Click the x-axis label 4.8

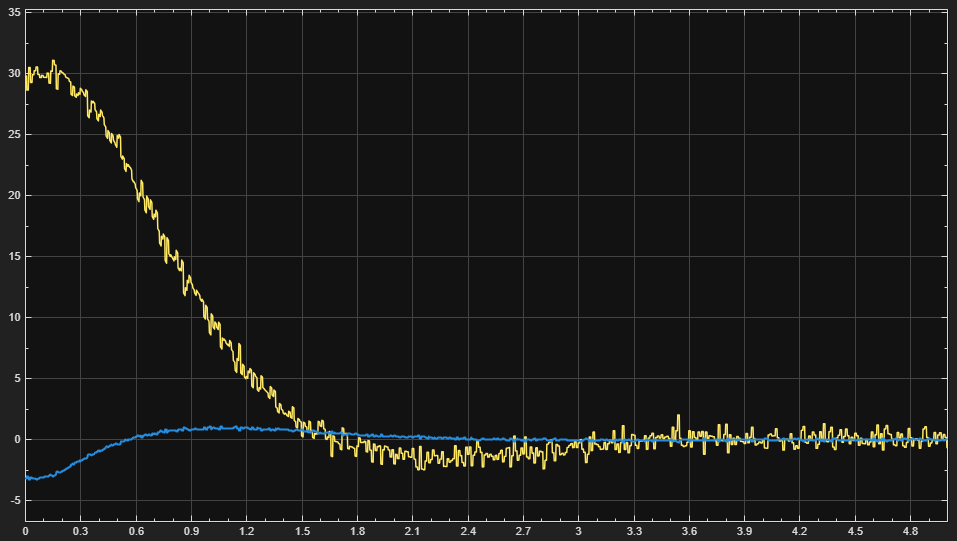(911, 531)
